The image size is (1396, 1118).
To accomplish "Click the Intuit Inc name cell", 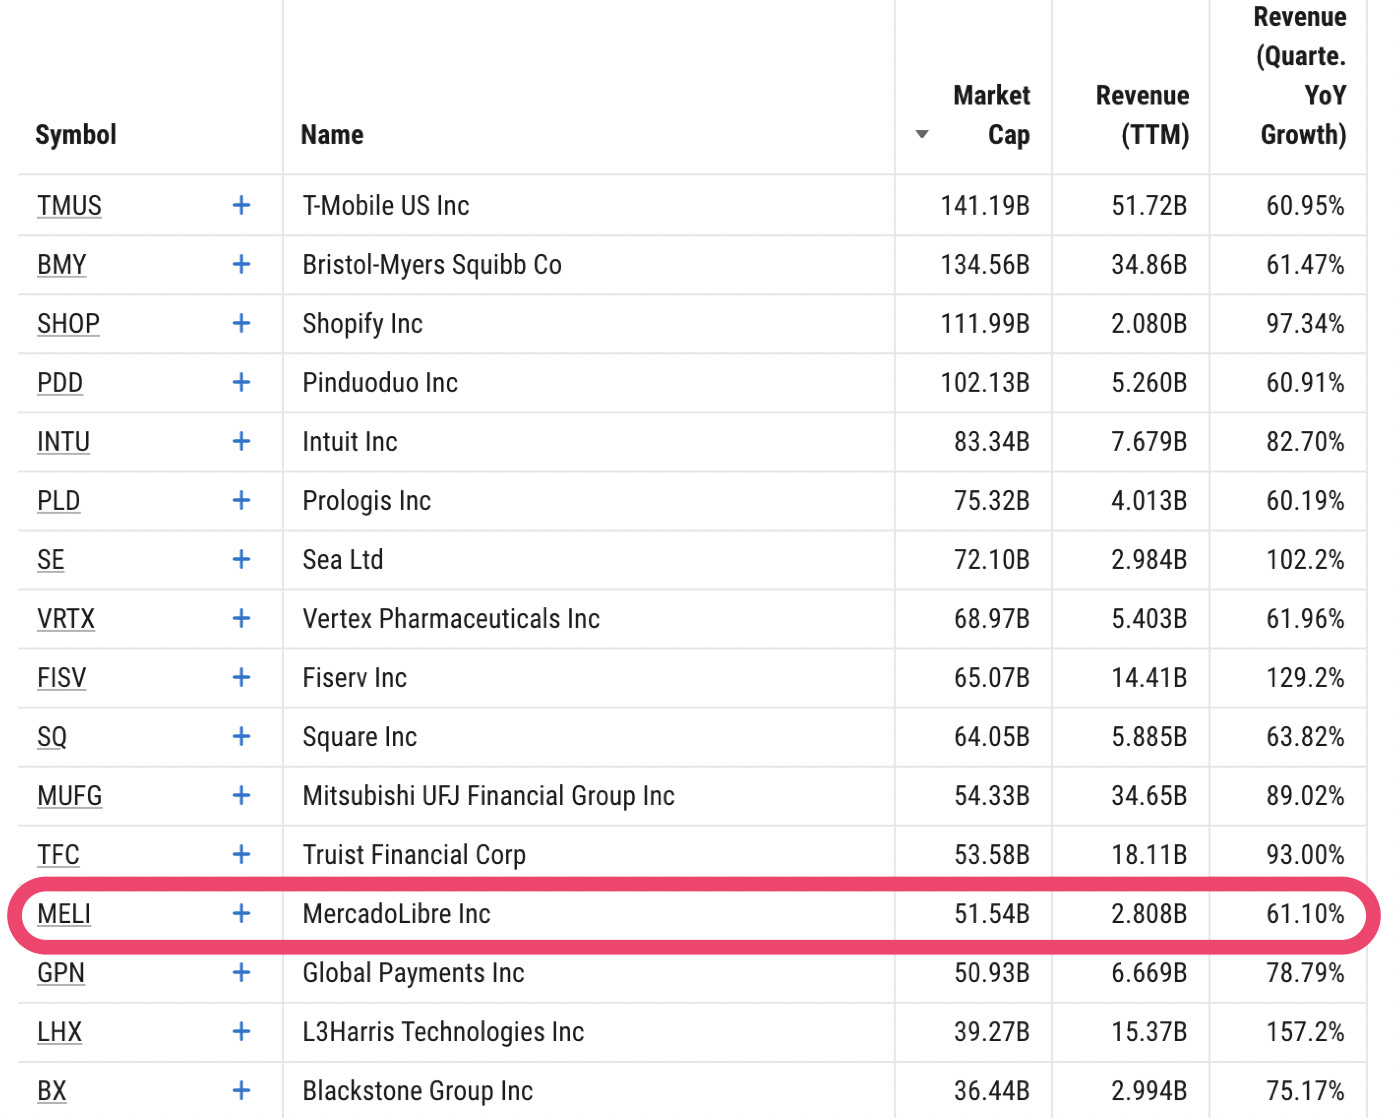I will 350,442.
